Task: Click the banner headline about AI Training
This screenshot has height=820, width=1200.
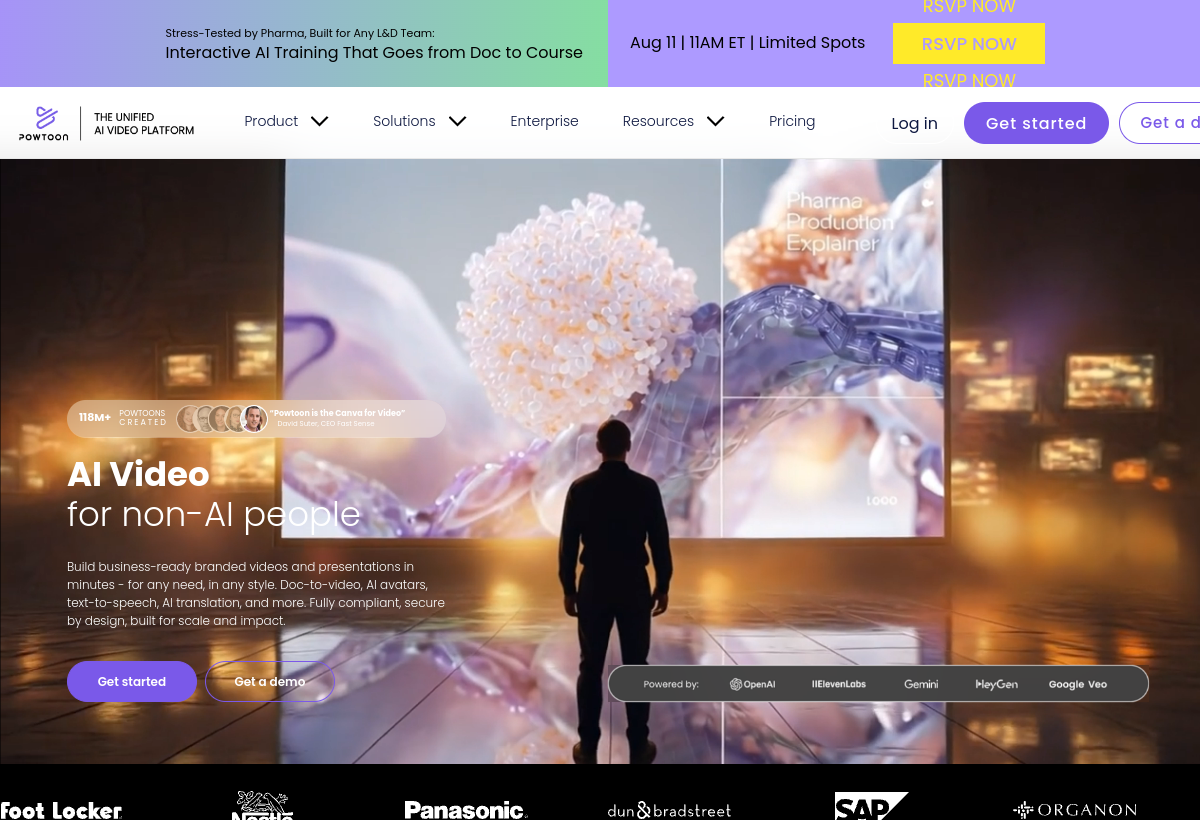Action: 374,52
